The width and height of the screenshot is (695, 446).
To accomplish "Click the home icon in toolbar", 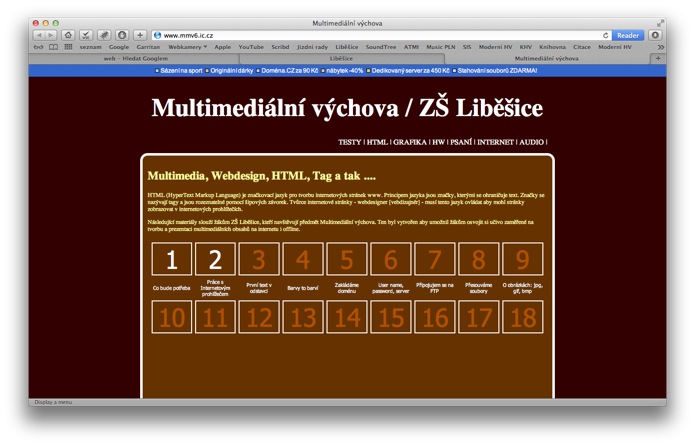I will 68,35.
